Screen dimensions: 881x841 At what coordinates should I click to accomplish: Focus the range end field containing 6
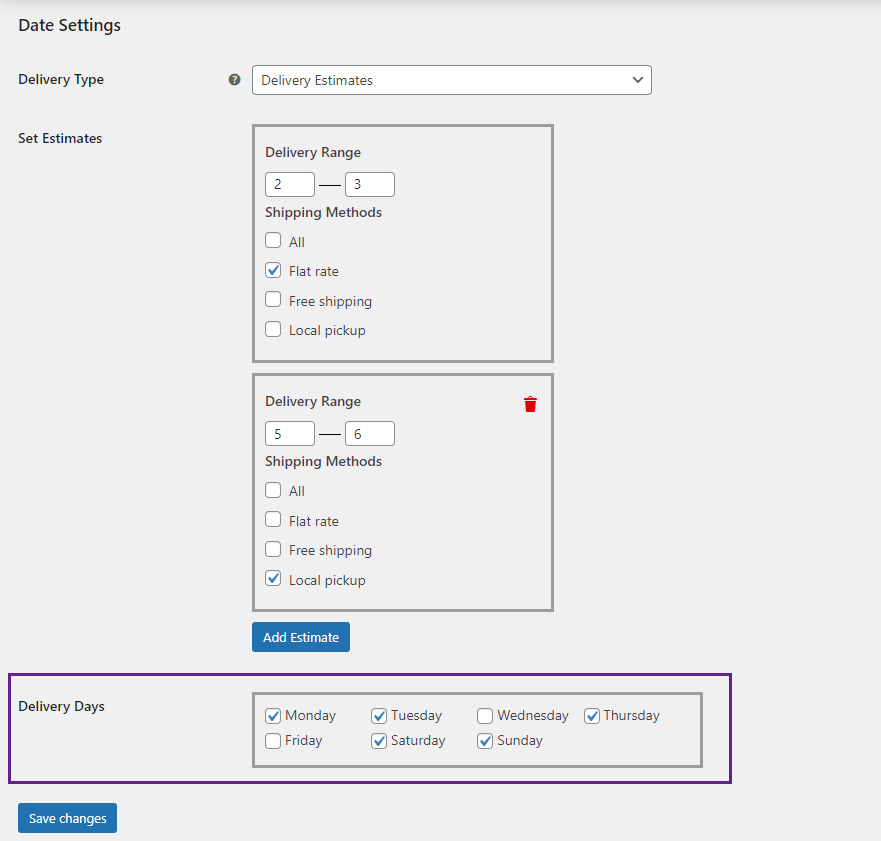[x=370, y=434]
